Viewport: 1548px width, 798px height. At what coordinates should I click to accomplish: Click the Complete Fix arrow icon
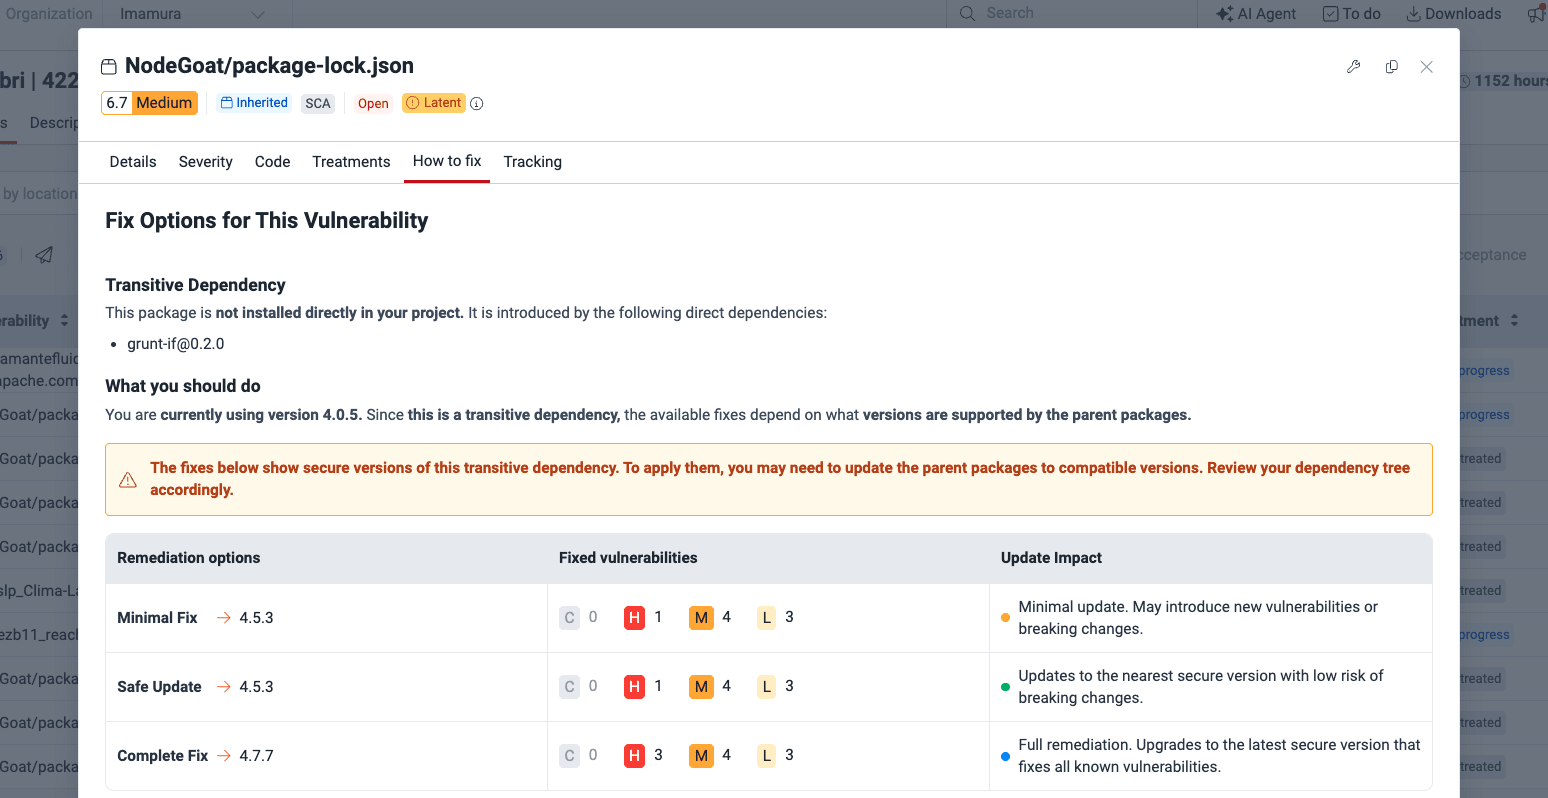click(224, 756)
